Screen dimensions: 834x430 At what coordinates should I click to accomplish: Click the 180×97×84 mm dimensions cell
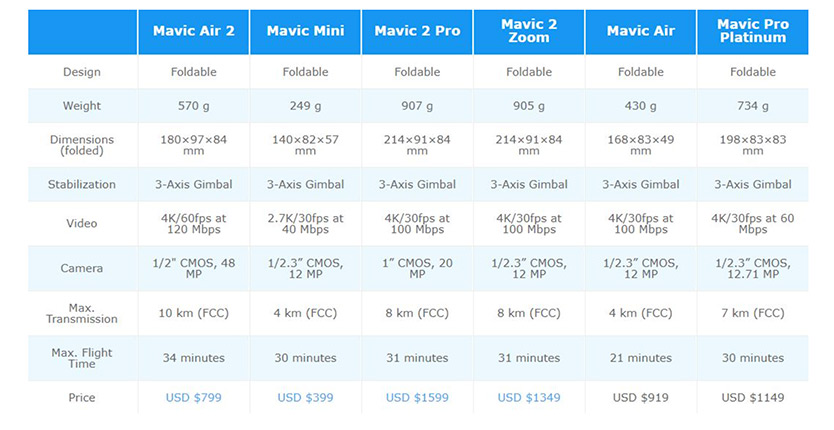pos(194,145)
